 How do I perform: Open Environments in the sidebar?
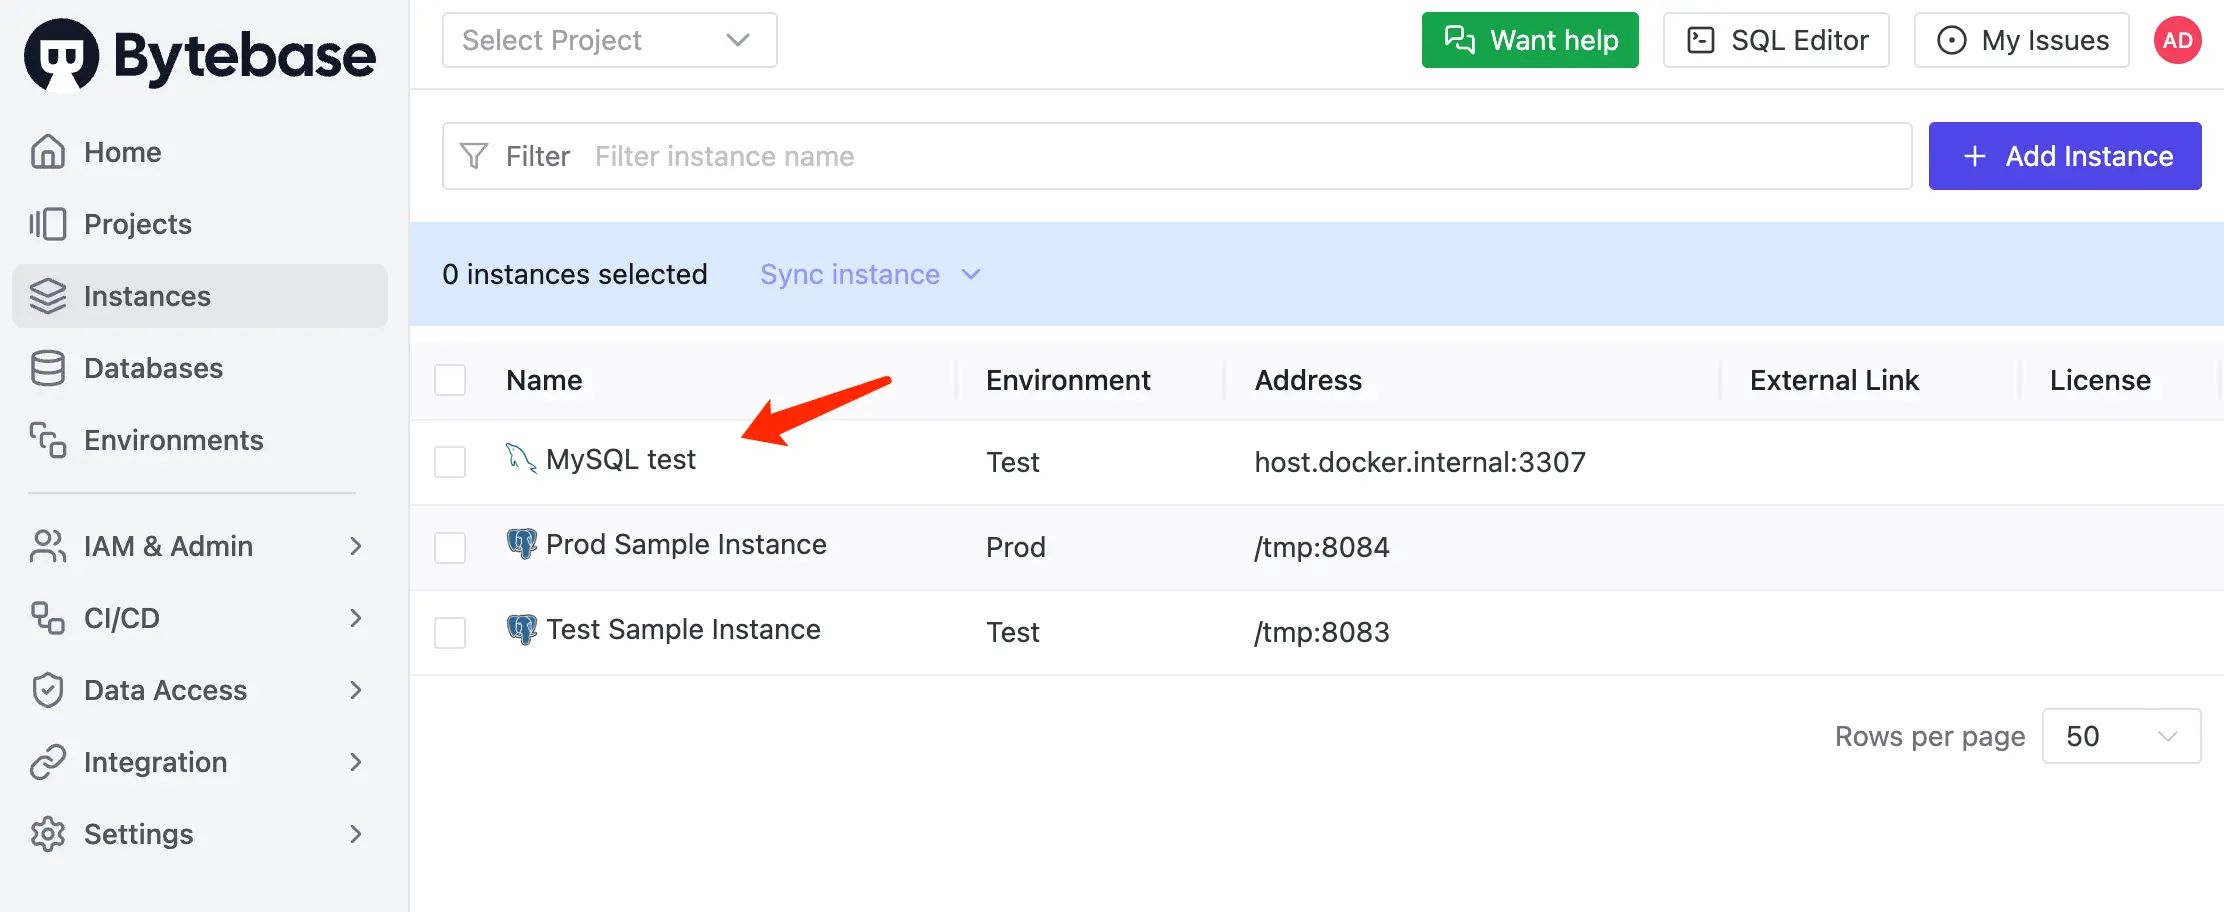tap(200, 440)
